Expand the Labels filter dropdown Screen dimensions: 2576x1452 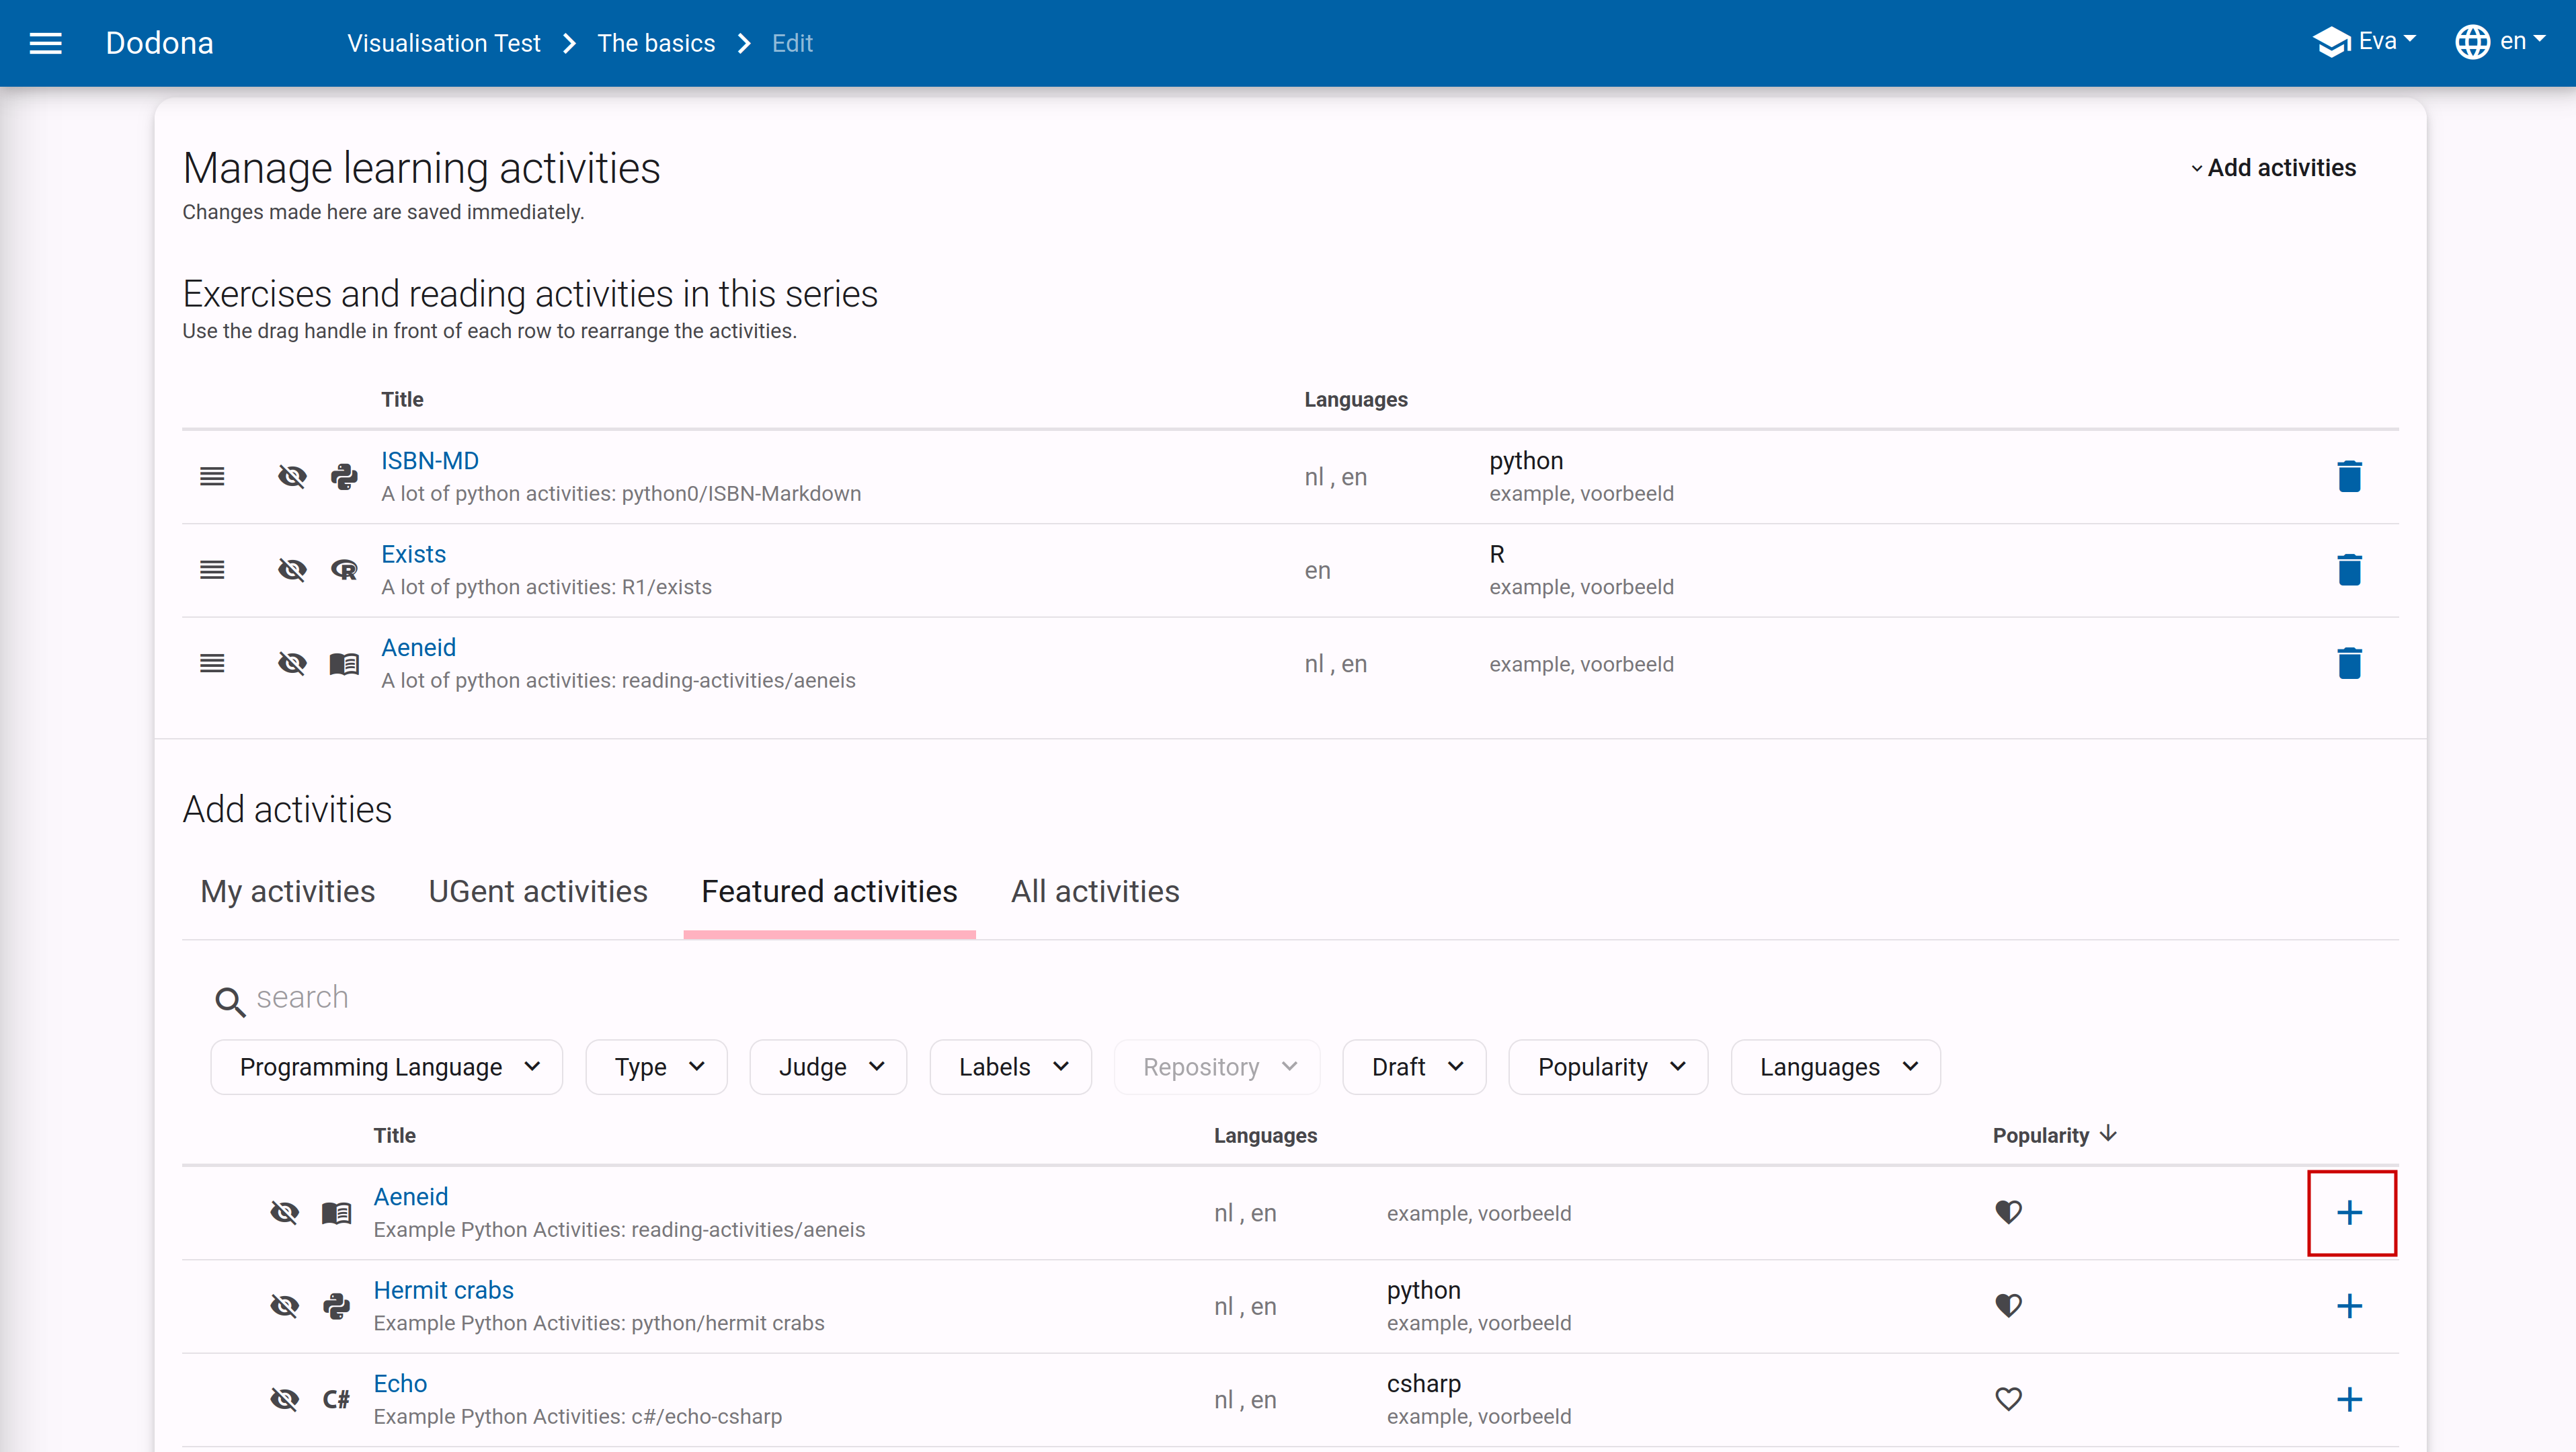point(1011,1067)
